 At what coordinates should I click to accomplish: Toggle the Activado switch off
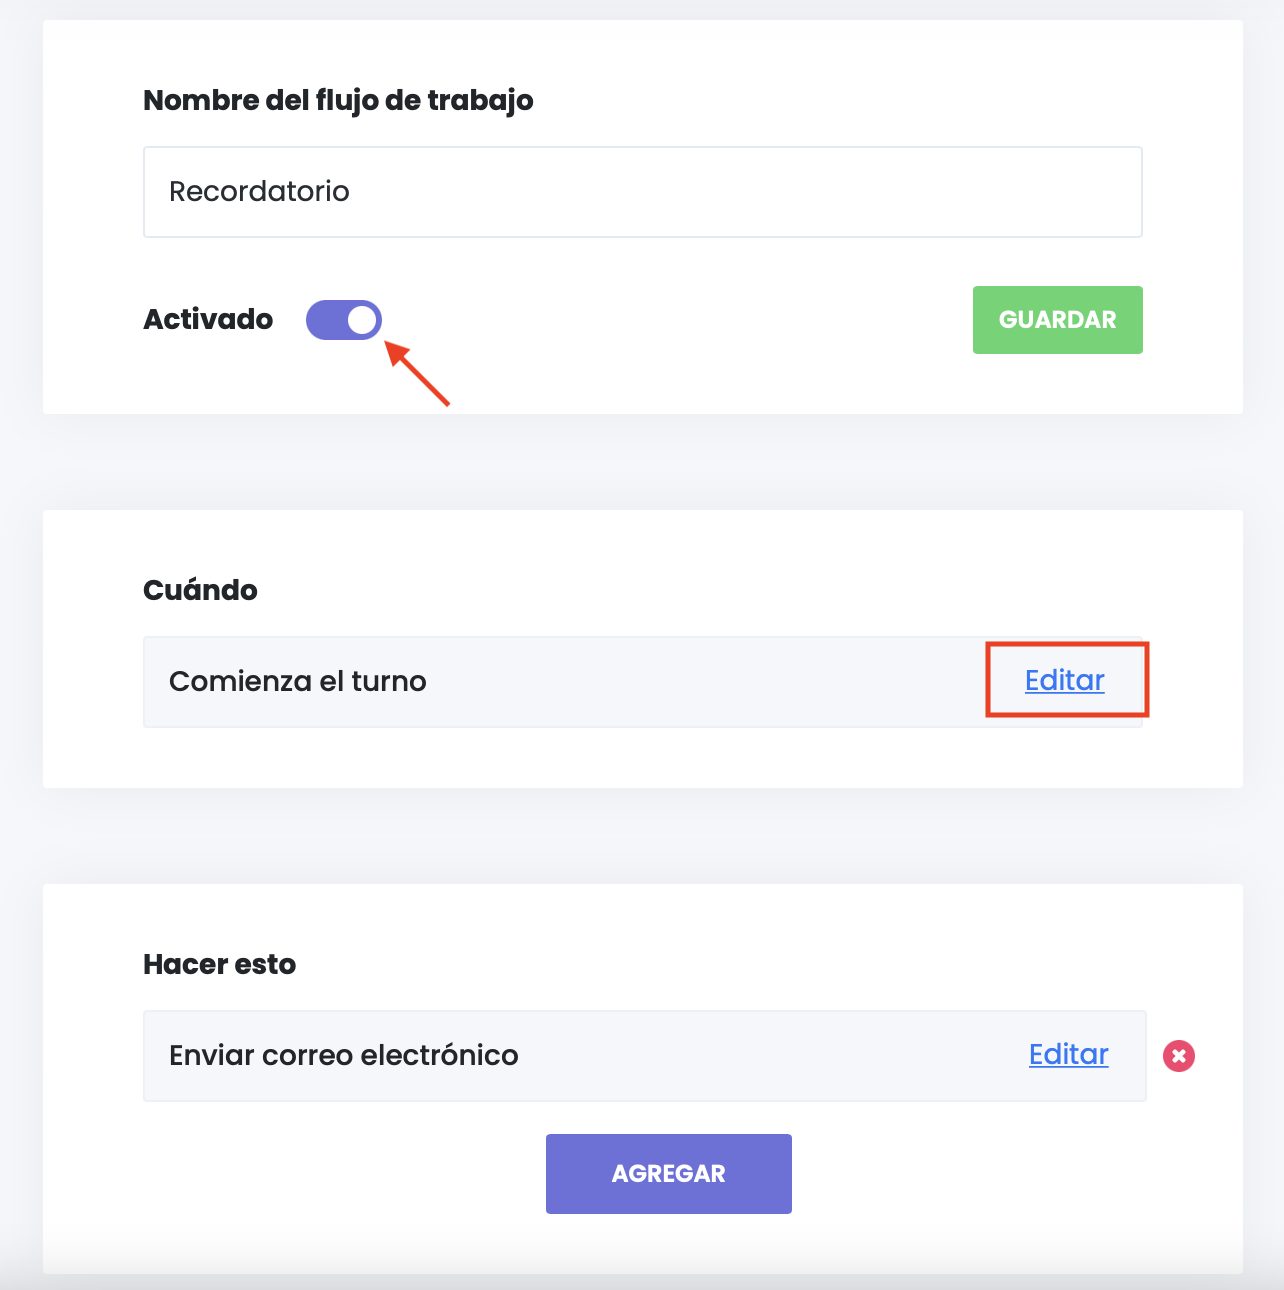[344, 320]
